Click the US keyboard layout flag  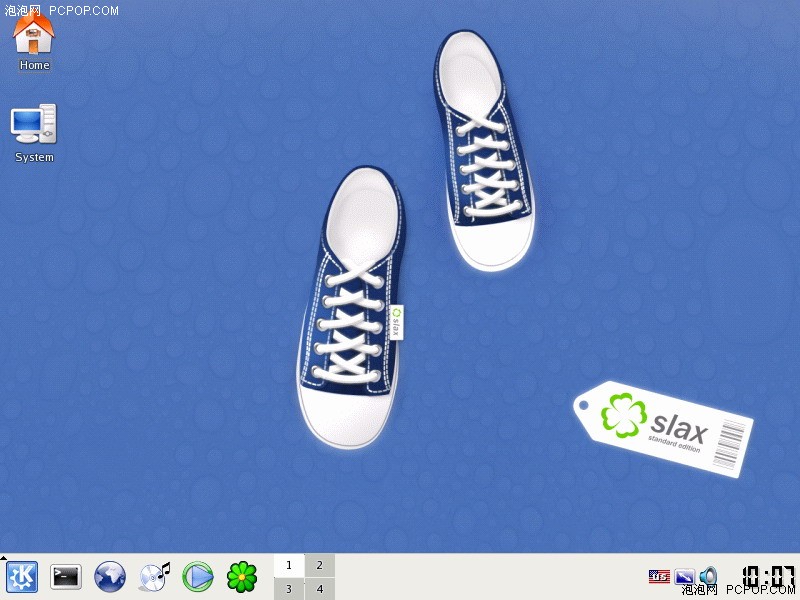[x=659, y=577]
